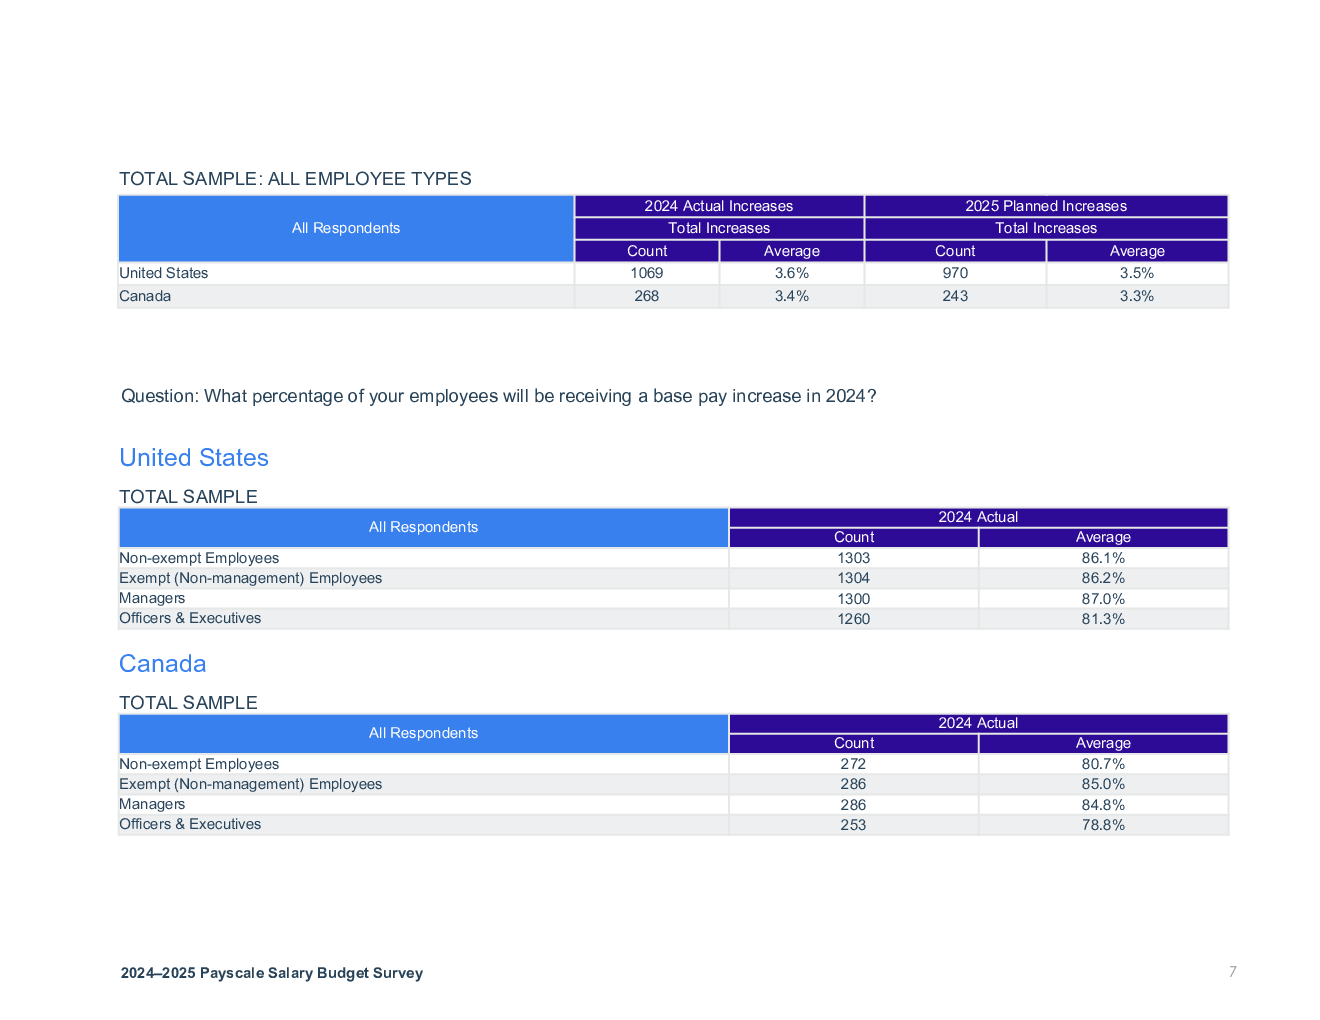Click the page number 7
This screenshot has width=1320, height=1020.
(1233, 971)
